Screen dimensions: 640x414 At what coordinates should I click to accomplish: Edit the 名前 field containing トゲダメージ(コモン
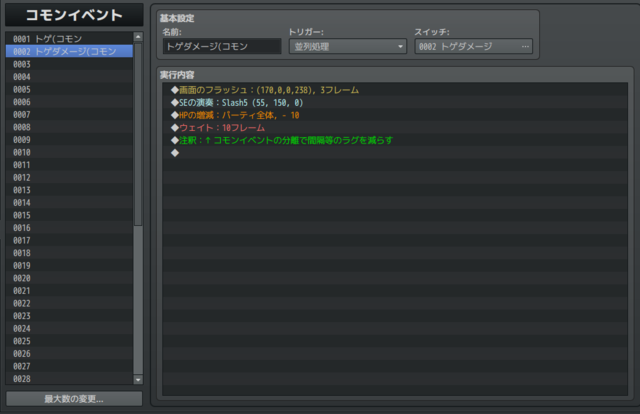point(222,47)
